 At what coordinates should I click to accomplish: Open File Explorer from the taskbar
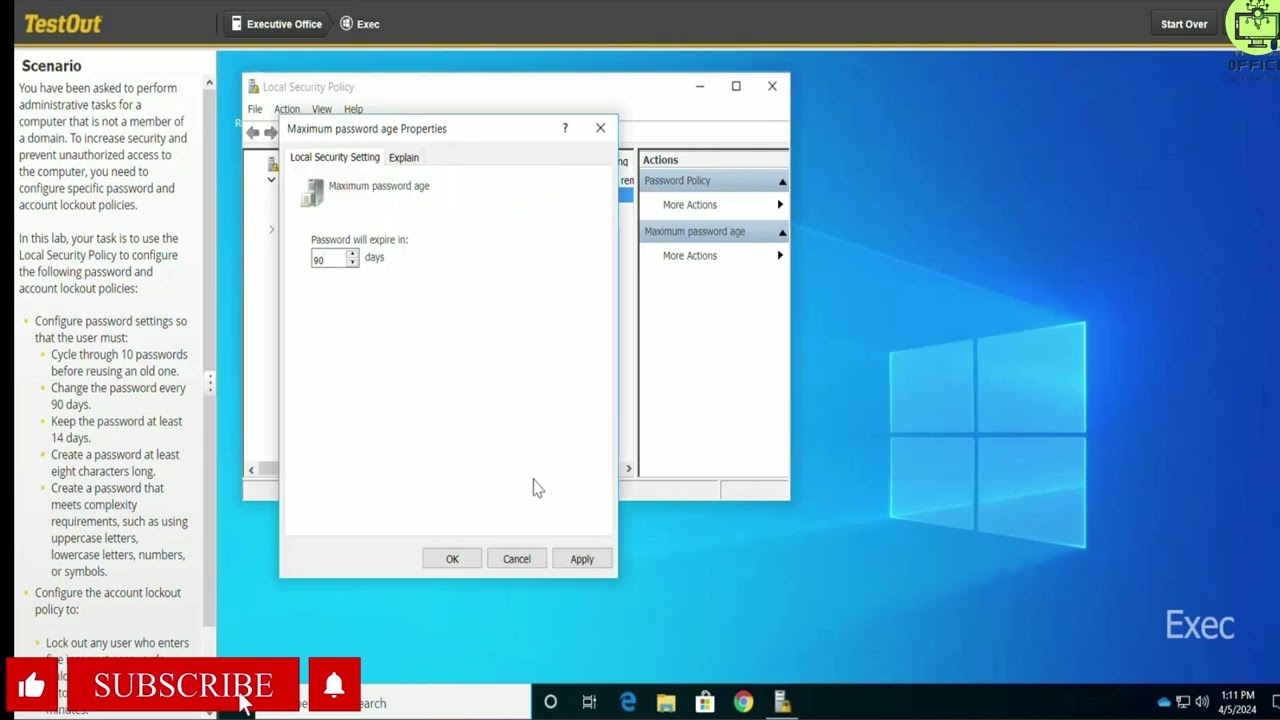coord(666,702)
